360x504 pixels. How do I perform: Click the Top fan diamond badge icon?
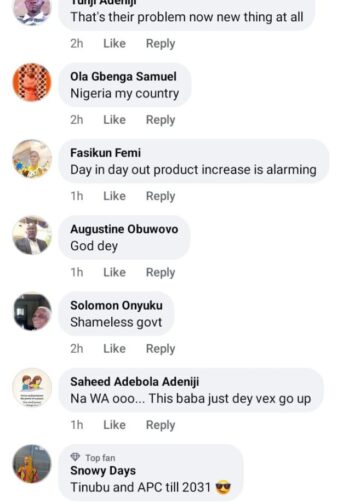pos(75,457)
